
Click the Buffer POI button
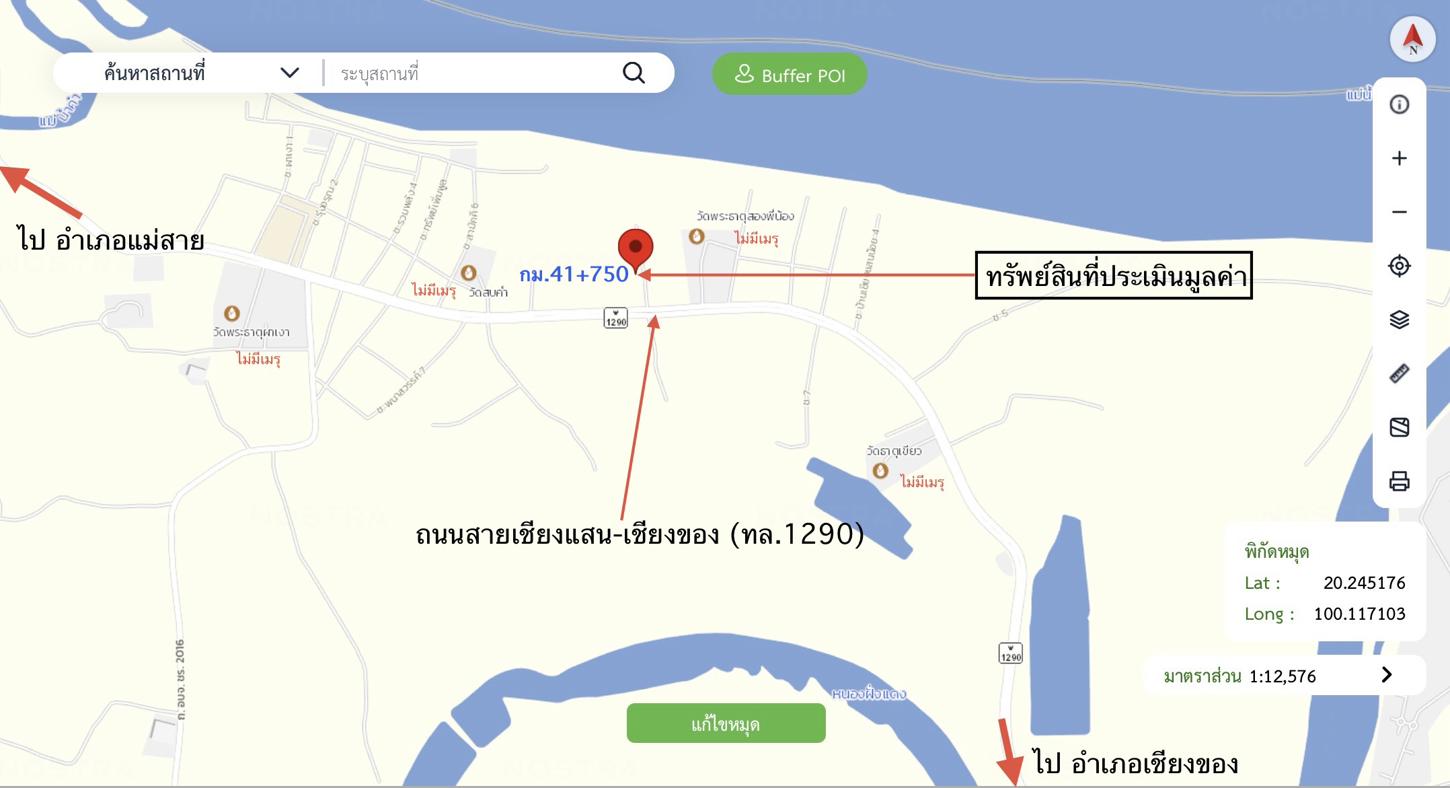coord(790,75)
